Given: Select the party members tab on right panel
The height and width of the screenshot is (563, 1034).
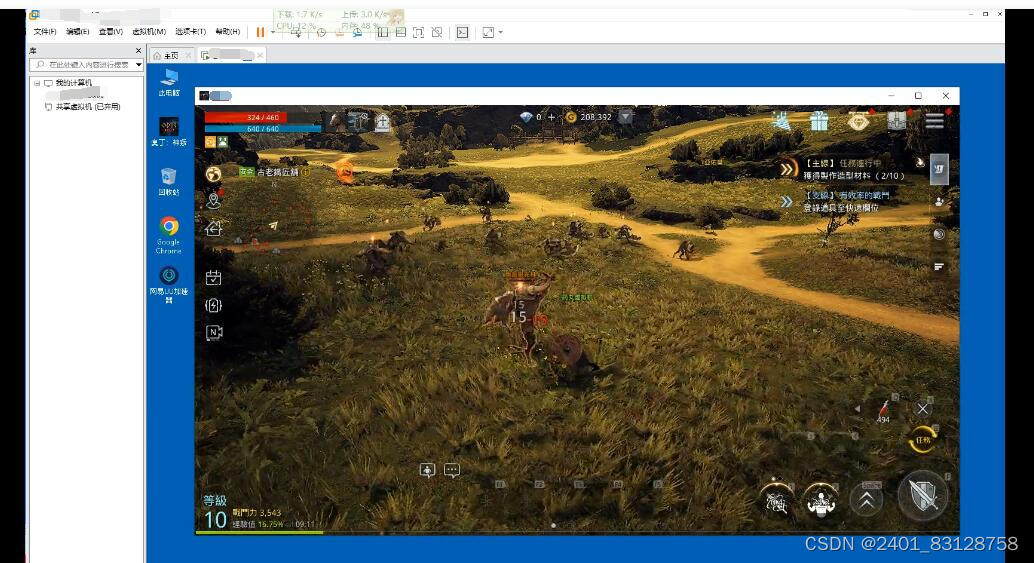Looking at the screenshot, I should (939, 202).
